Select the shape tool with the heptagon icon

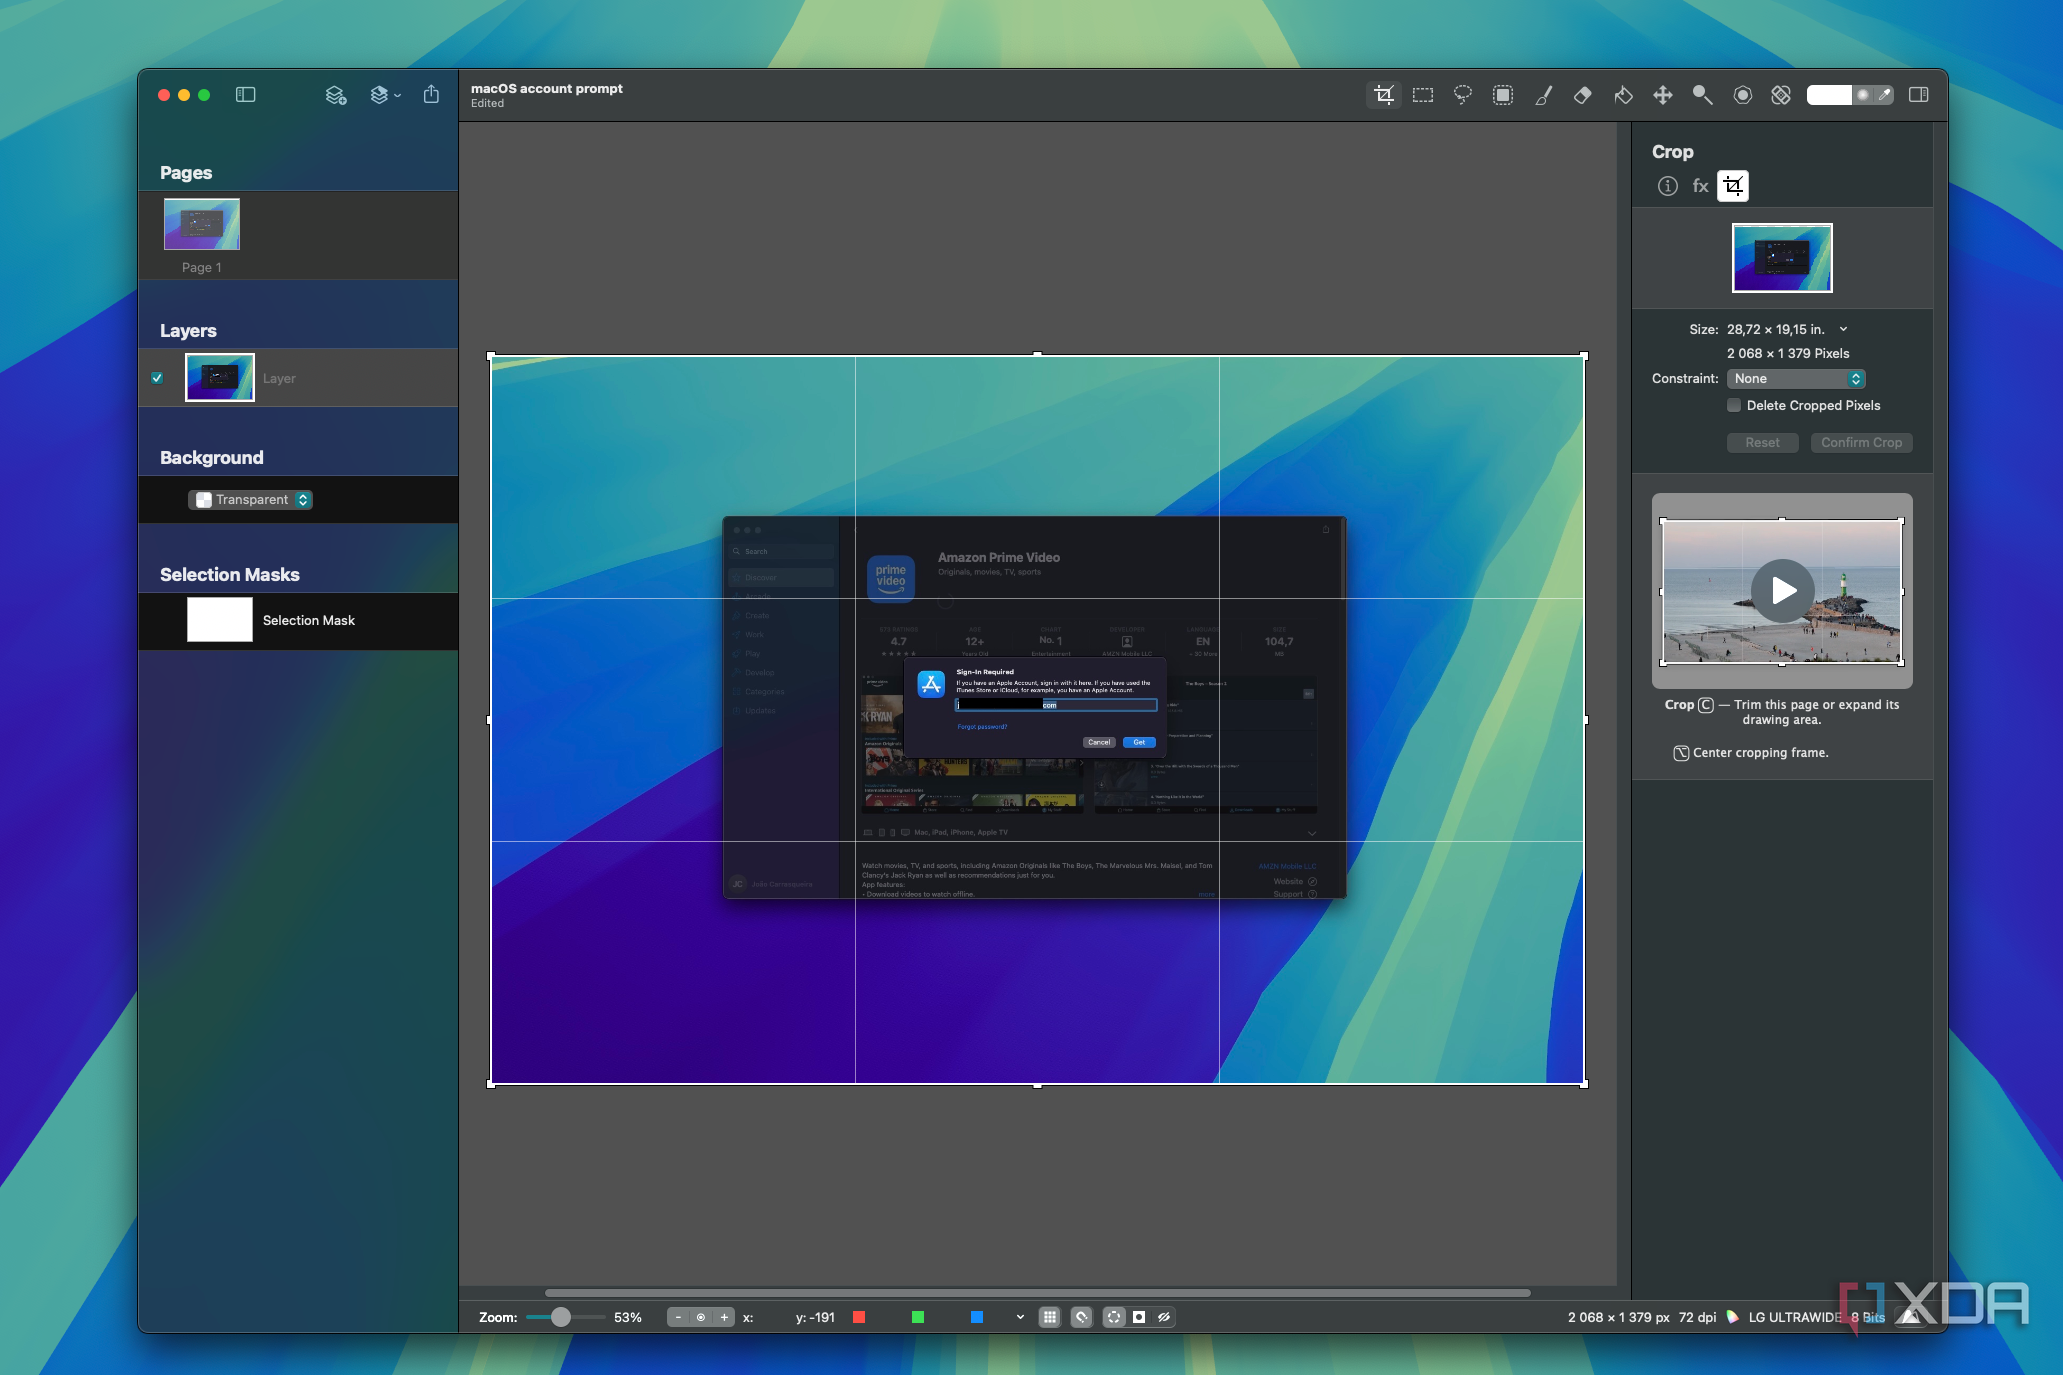click(1743, 95)
